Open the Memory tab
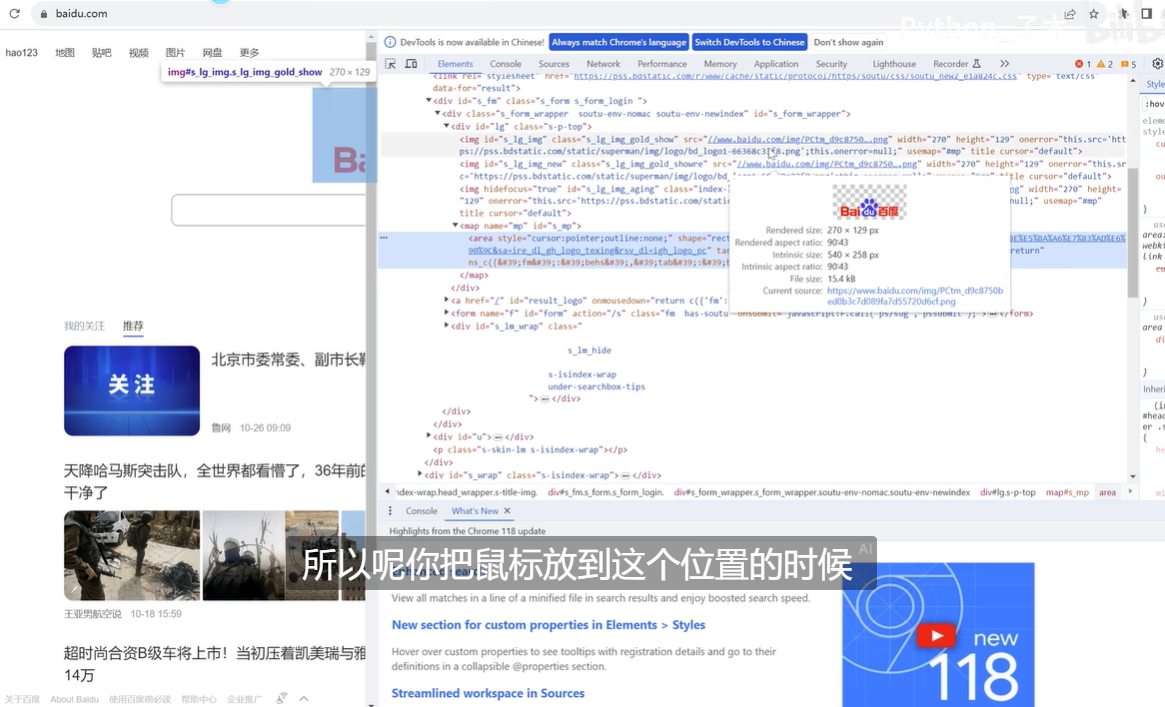The height and width of the screenshot is (707, 1165). (720, 64)
